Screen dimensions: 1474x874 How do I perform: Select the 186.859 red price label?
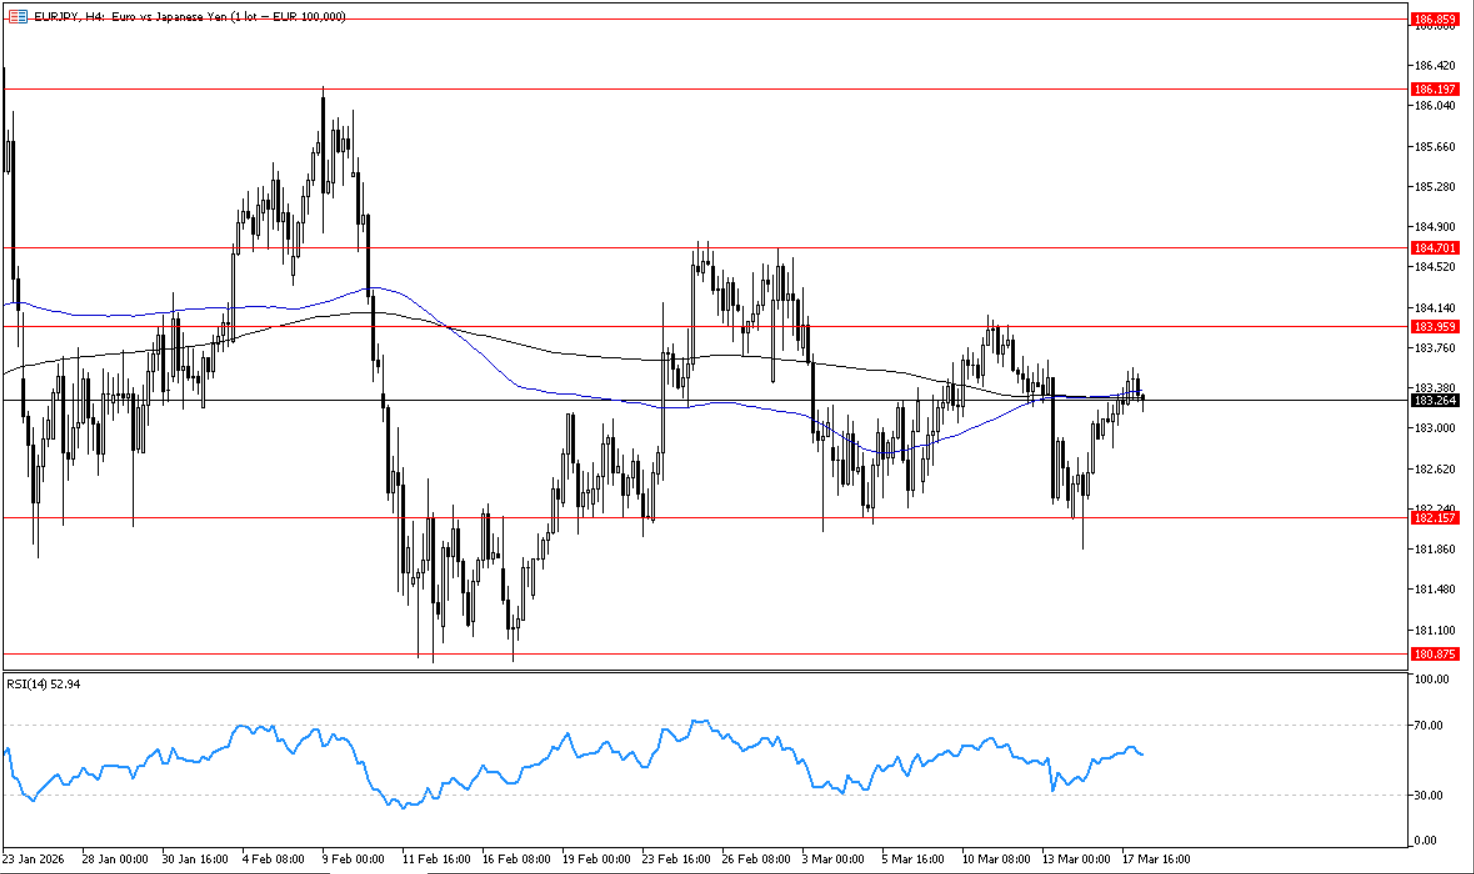[1434, 19]
